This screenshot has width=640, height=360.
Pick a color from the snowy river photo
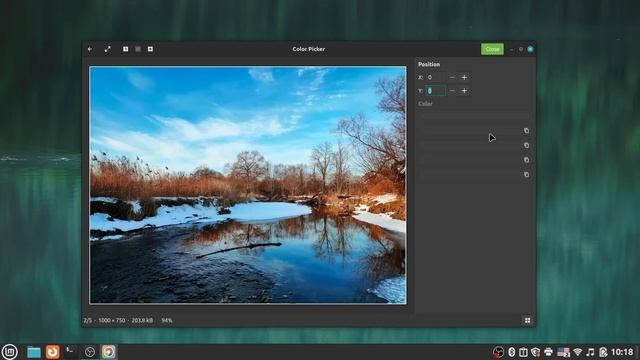tap(248, 185)
